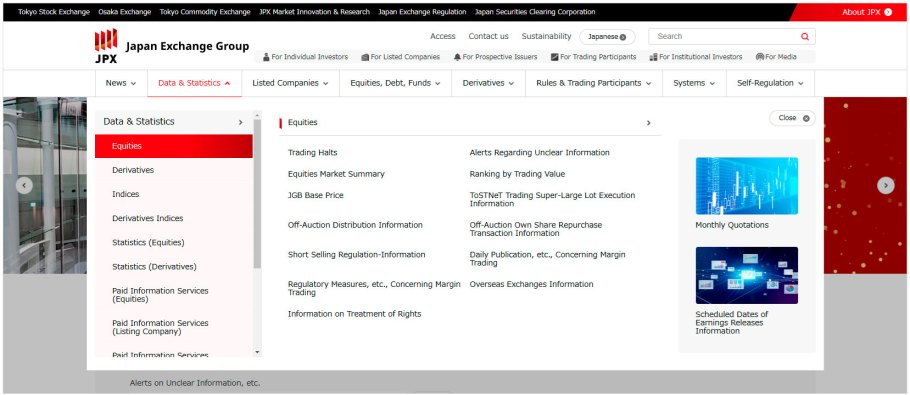The image size is (910, 395).
Task: Select Derivatives in the left sidebar
Action: point(174,170)
